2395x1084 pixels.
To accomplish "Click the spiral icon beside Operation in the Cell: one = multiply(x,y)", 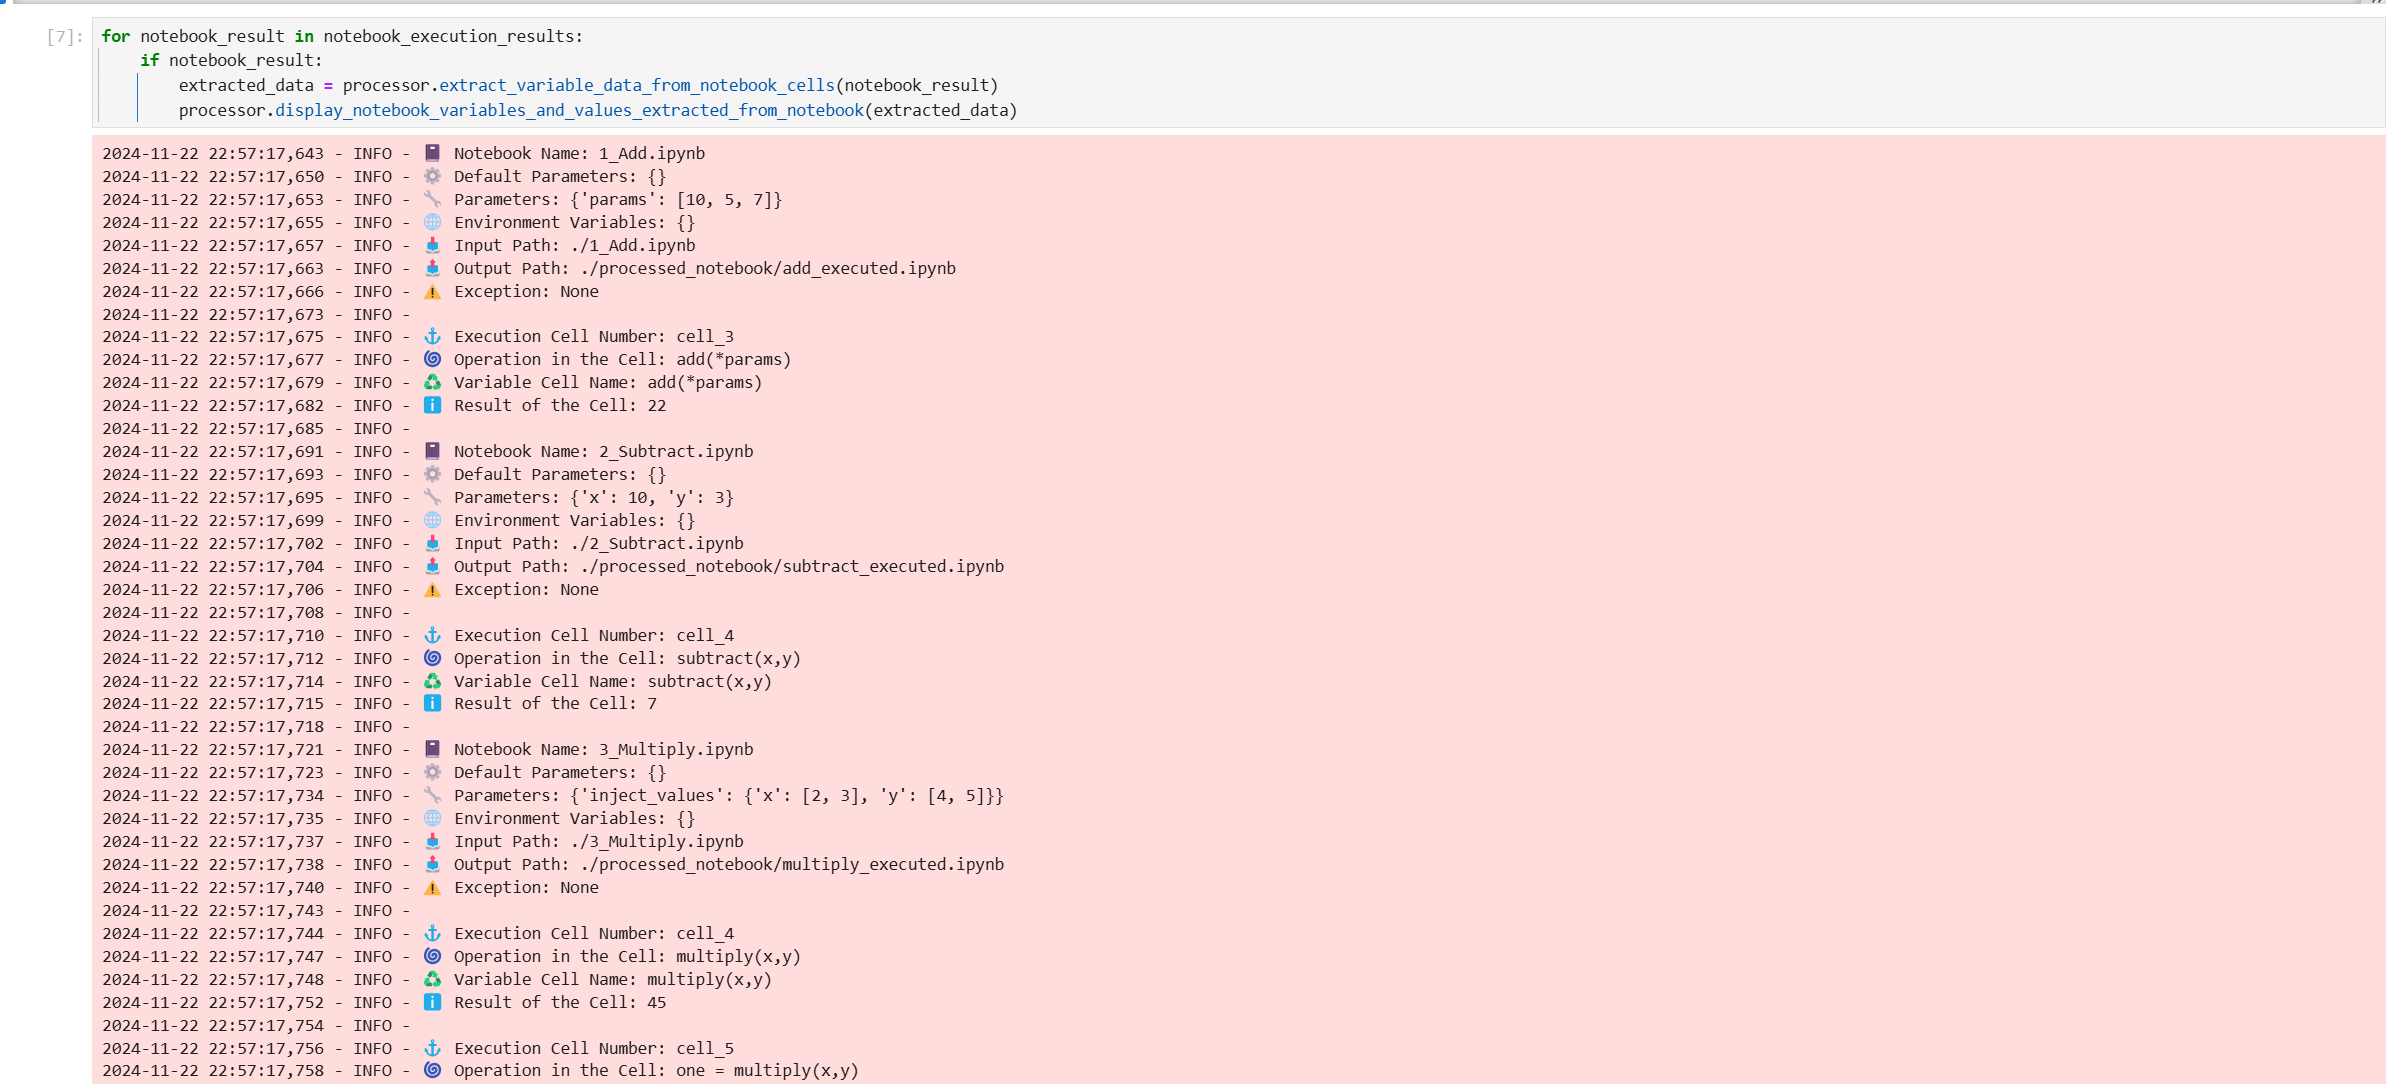I will (x=432, y=1070).
